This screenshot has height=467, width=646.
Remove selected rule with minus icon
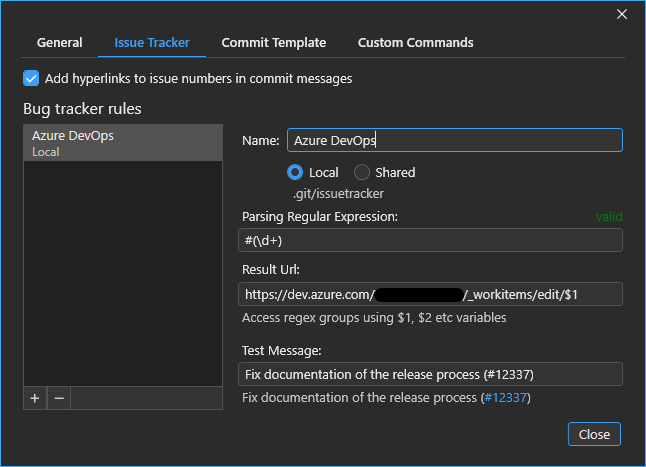point(59,398)
